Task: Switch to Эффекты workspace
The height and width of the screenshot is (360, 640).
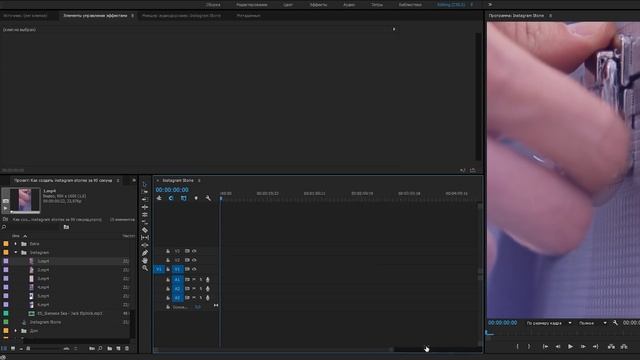Action: [318, 4]
